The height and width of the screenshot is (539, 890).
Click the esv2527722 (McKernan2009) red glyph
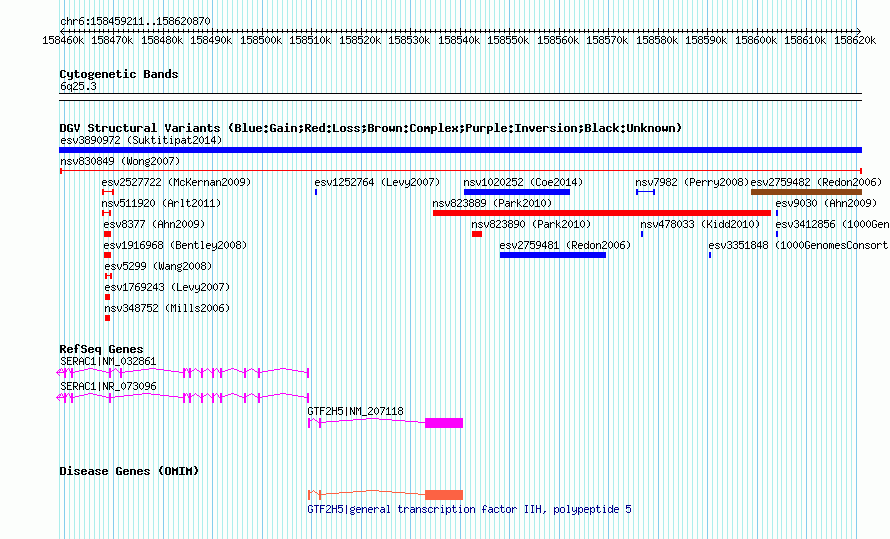click(x=108, y=192)
